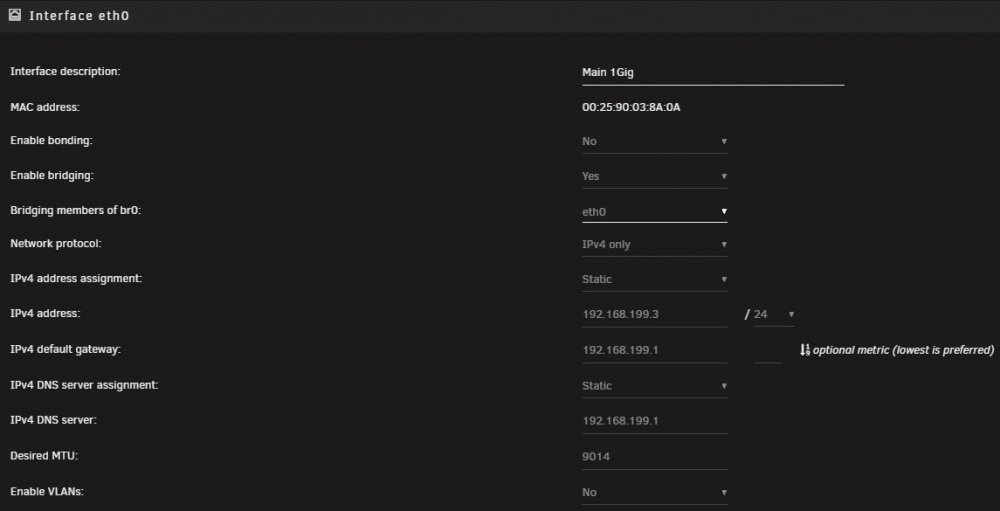The image size is (1000, 511).
Task: Click the "Network protocol:" label
Action: 56,244
